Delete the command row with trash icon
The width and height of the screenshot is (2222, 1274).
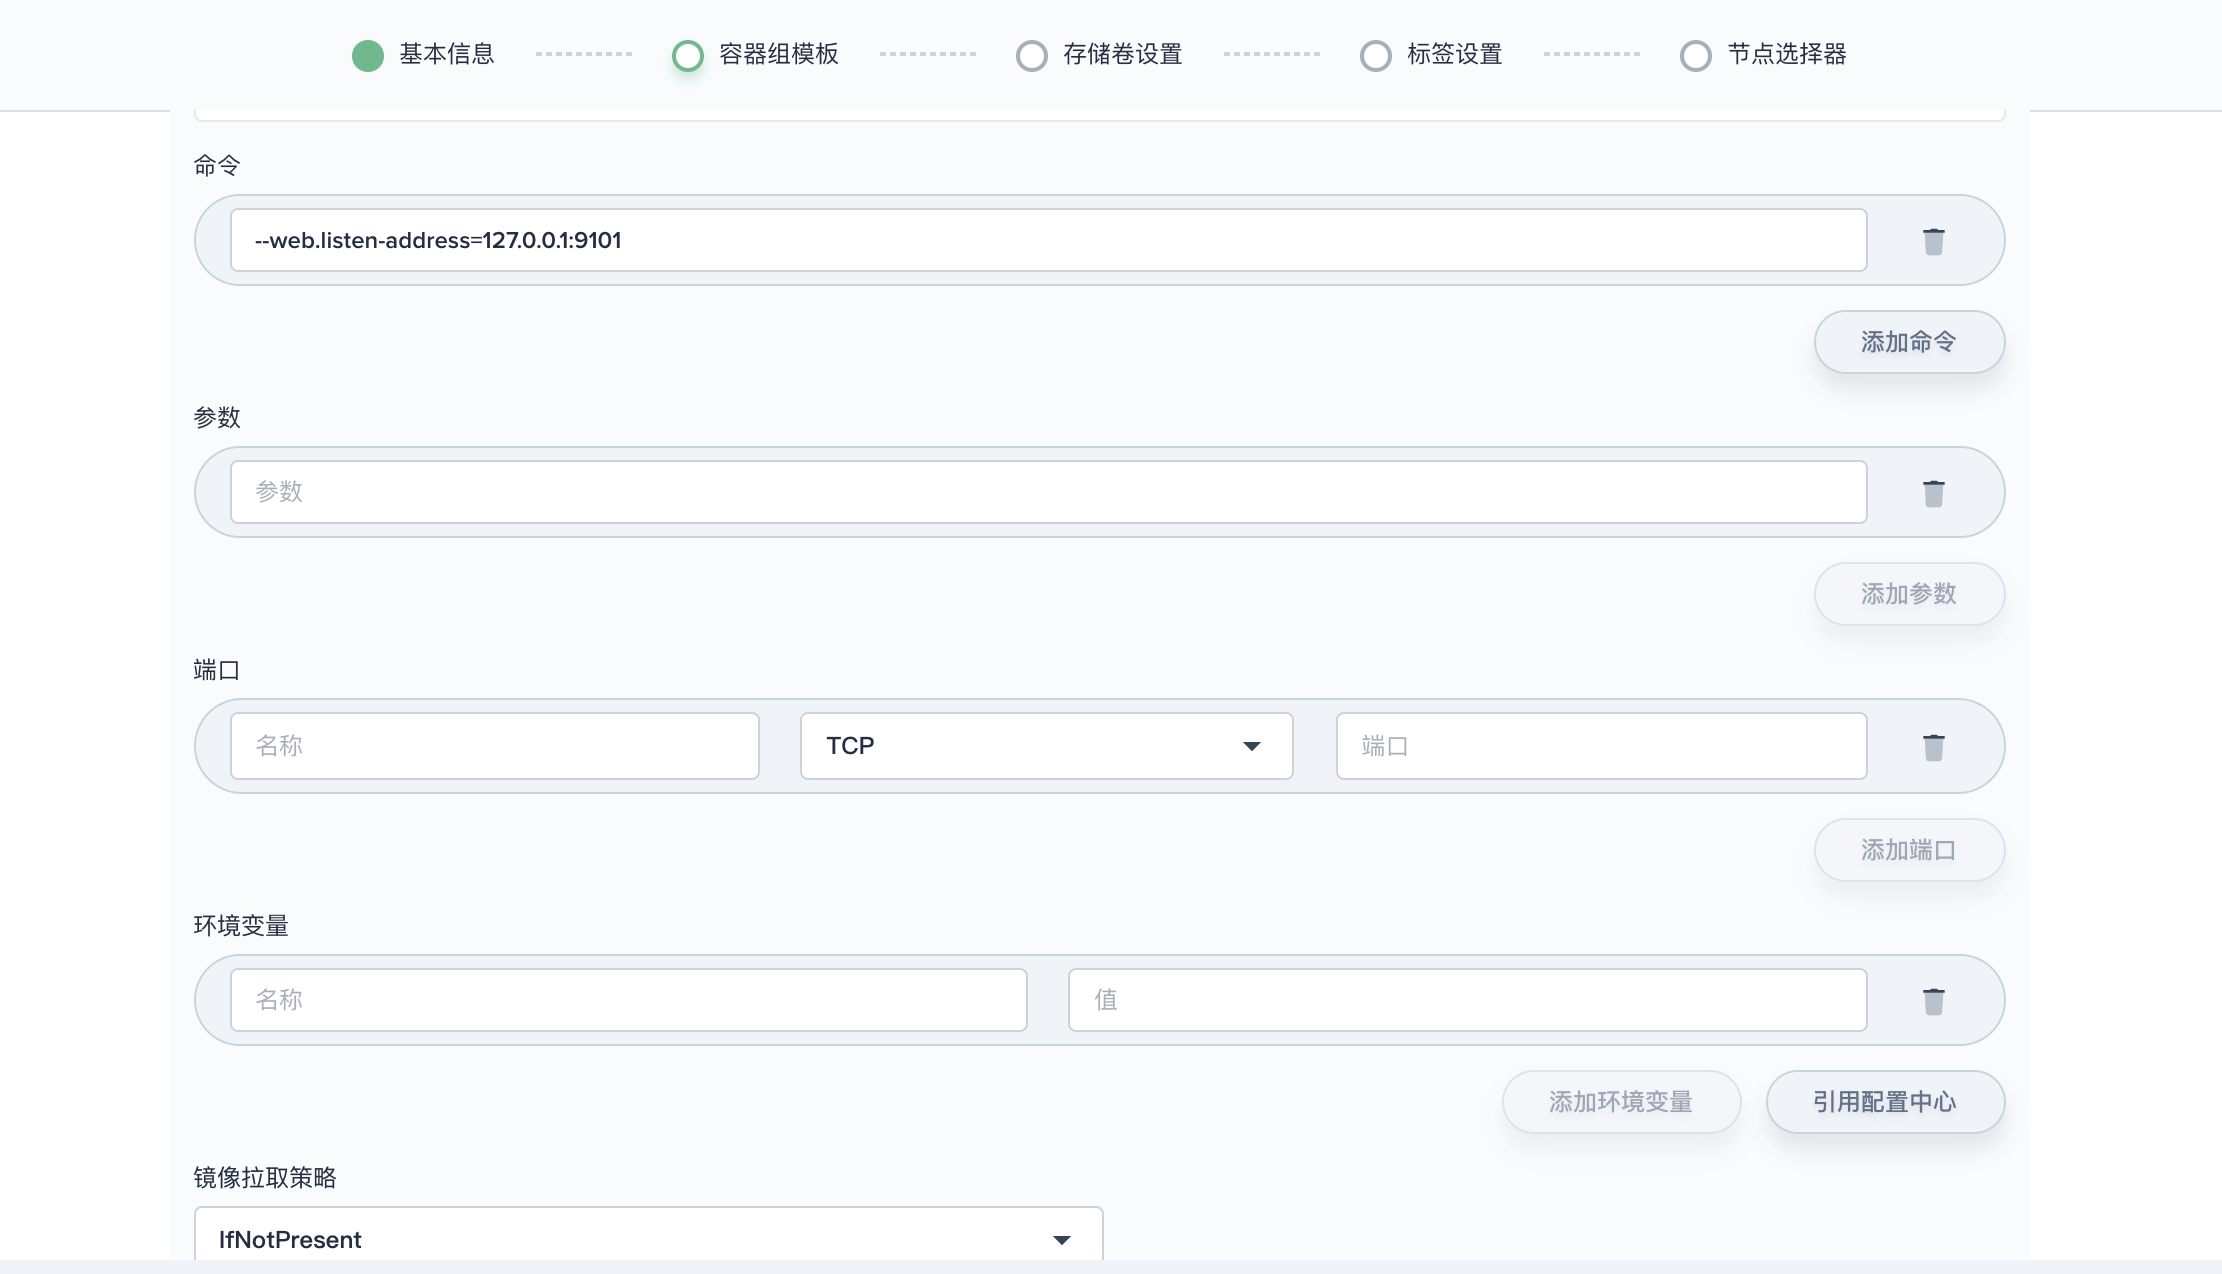(1933, 241)
